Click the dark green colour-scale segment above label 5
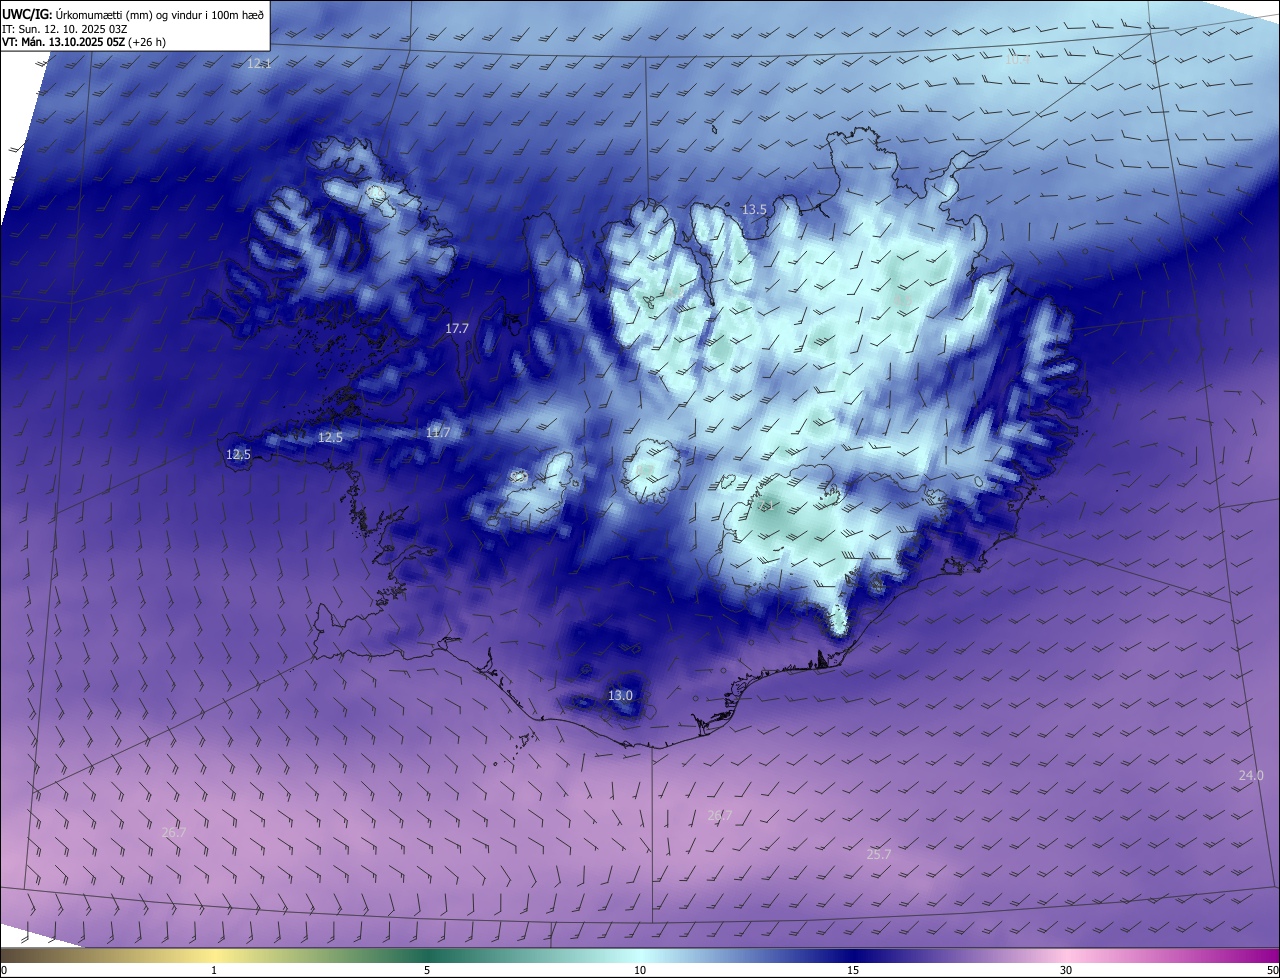1280x978 pixels. click(427, 955)
